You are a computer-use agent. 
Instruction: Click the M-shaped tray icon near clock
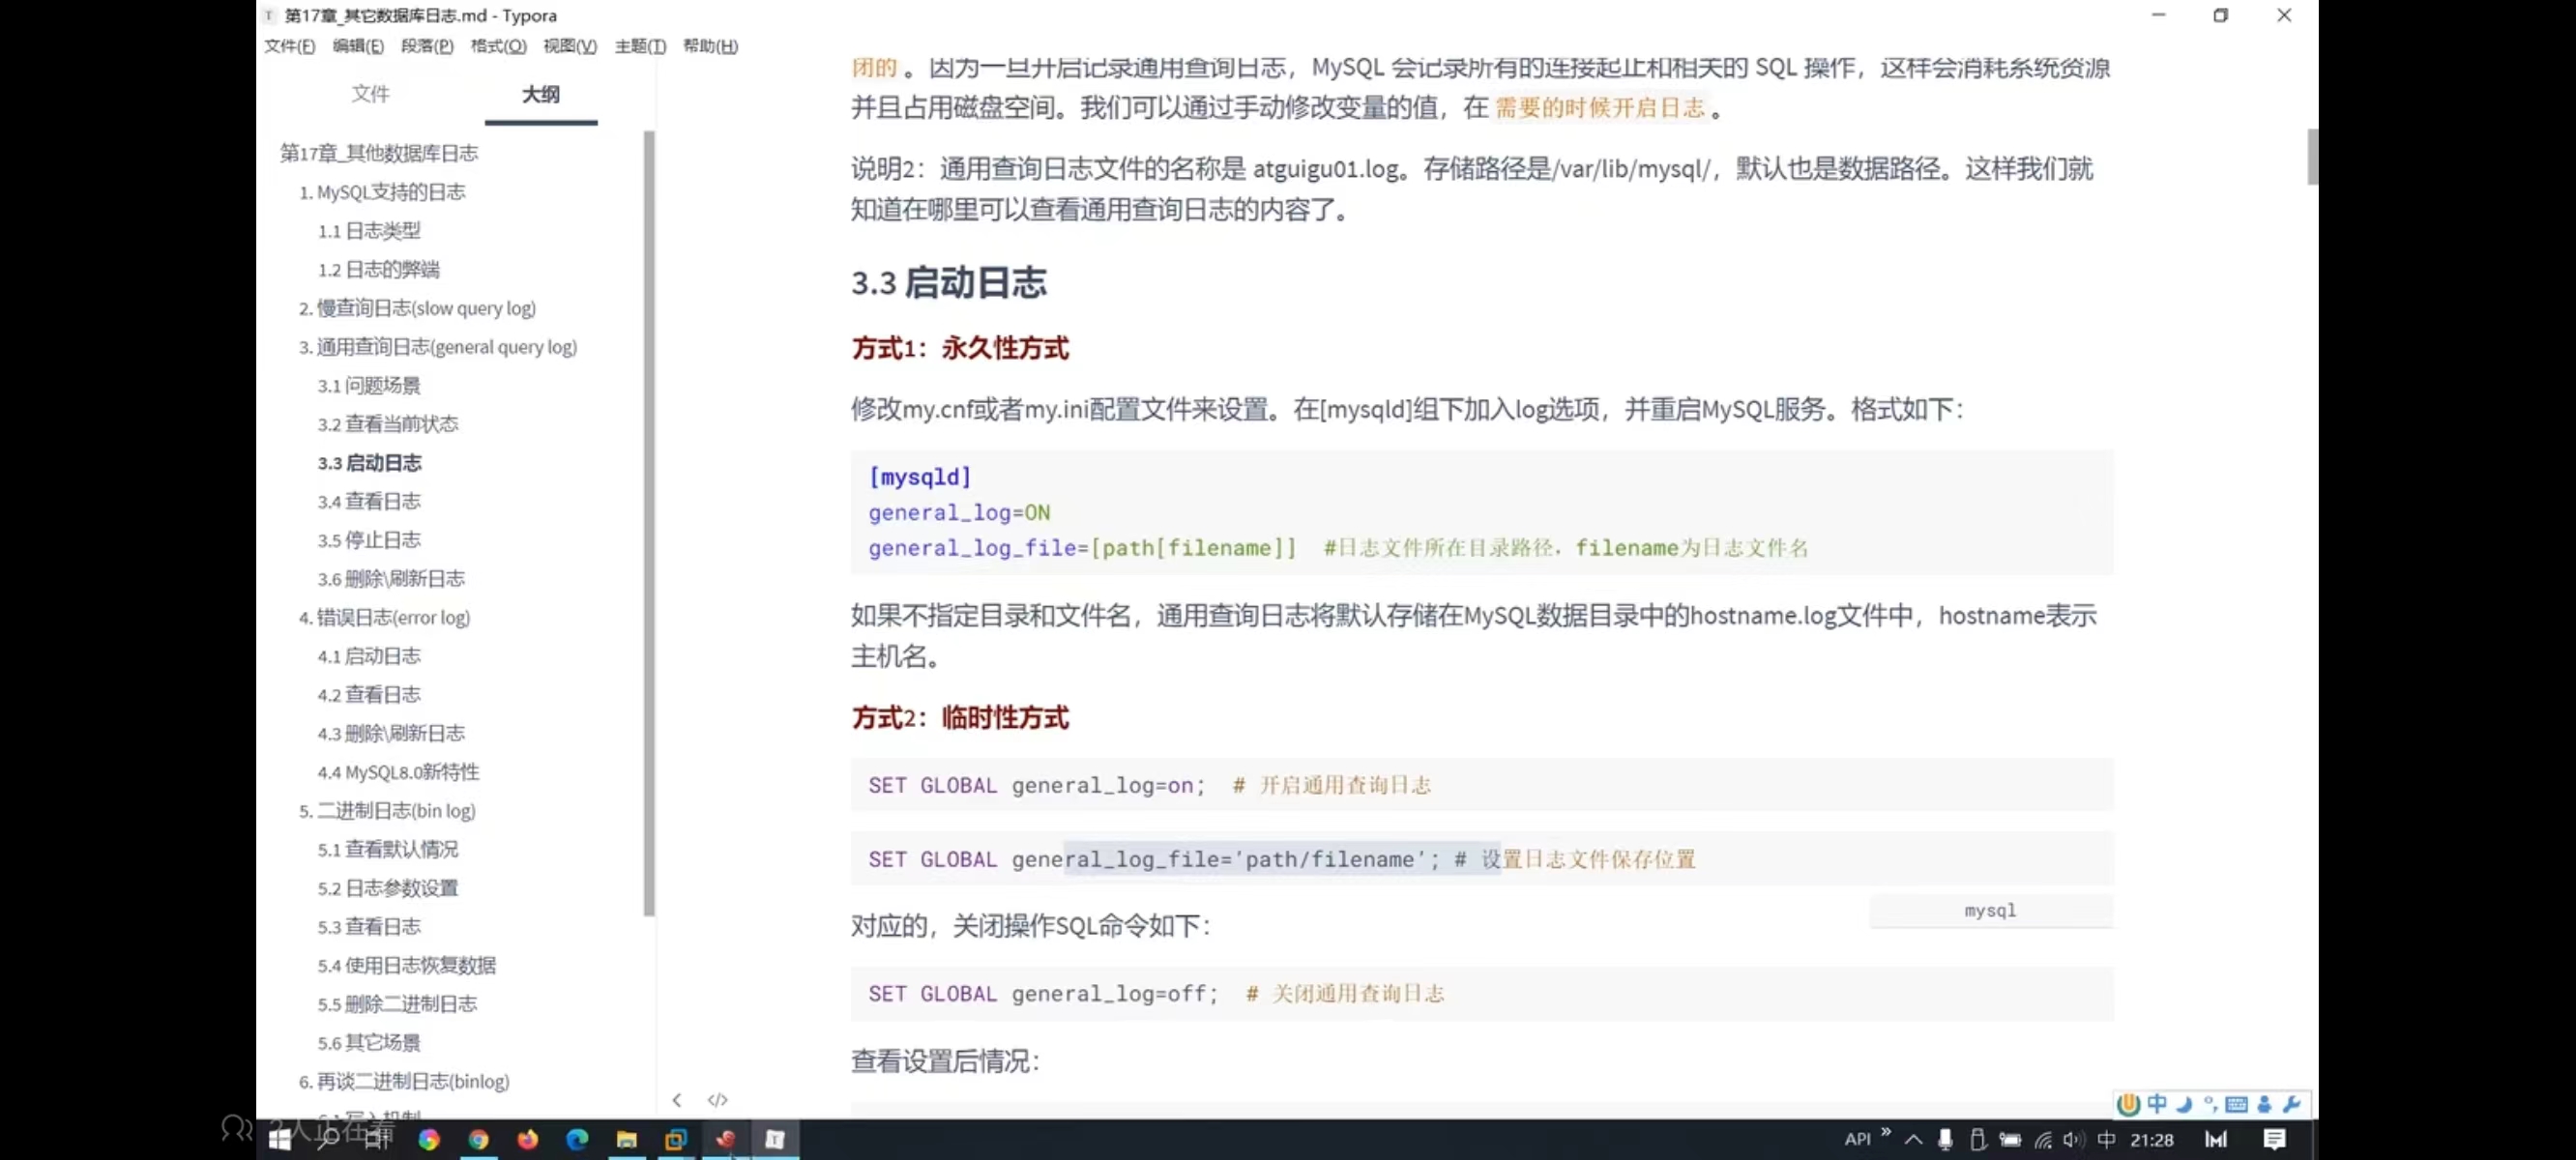[x=2216, y=1140]
